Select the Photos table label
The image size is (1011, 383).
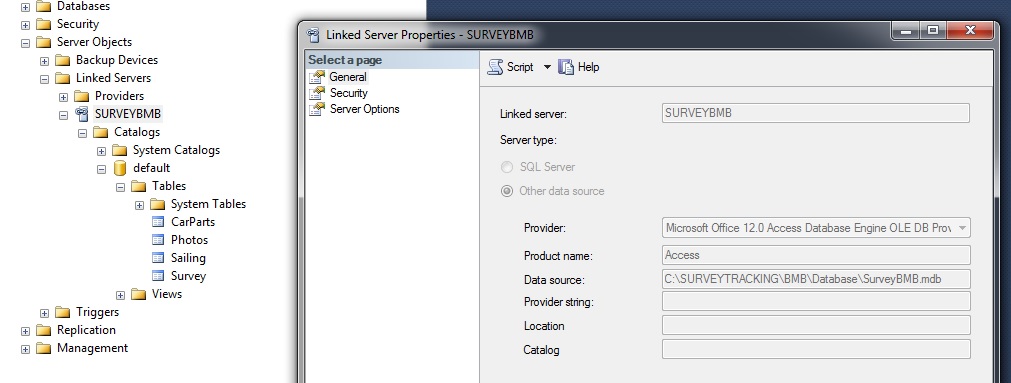click(x=190, y=240)
